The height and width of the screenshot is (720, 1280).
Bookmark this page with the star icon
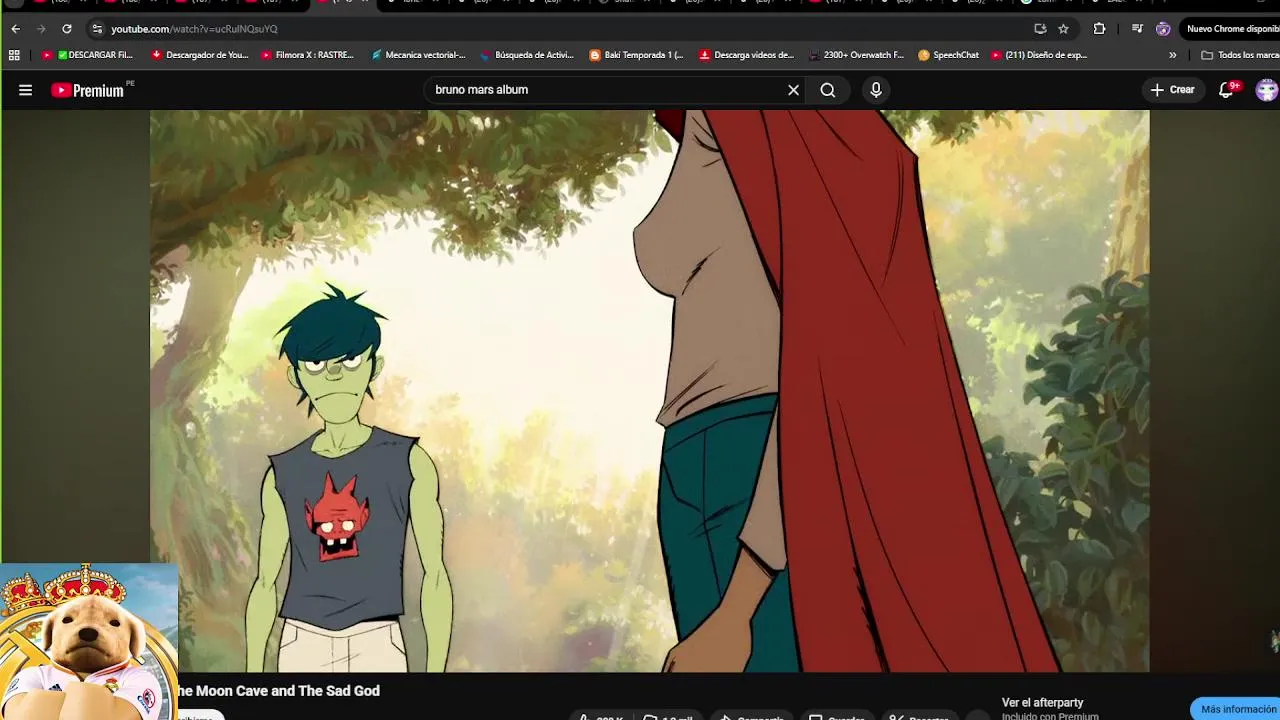[x=1063, y=29]
